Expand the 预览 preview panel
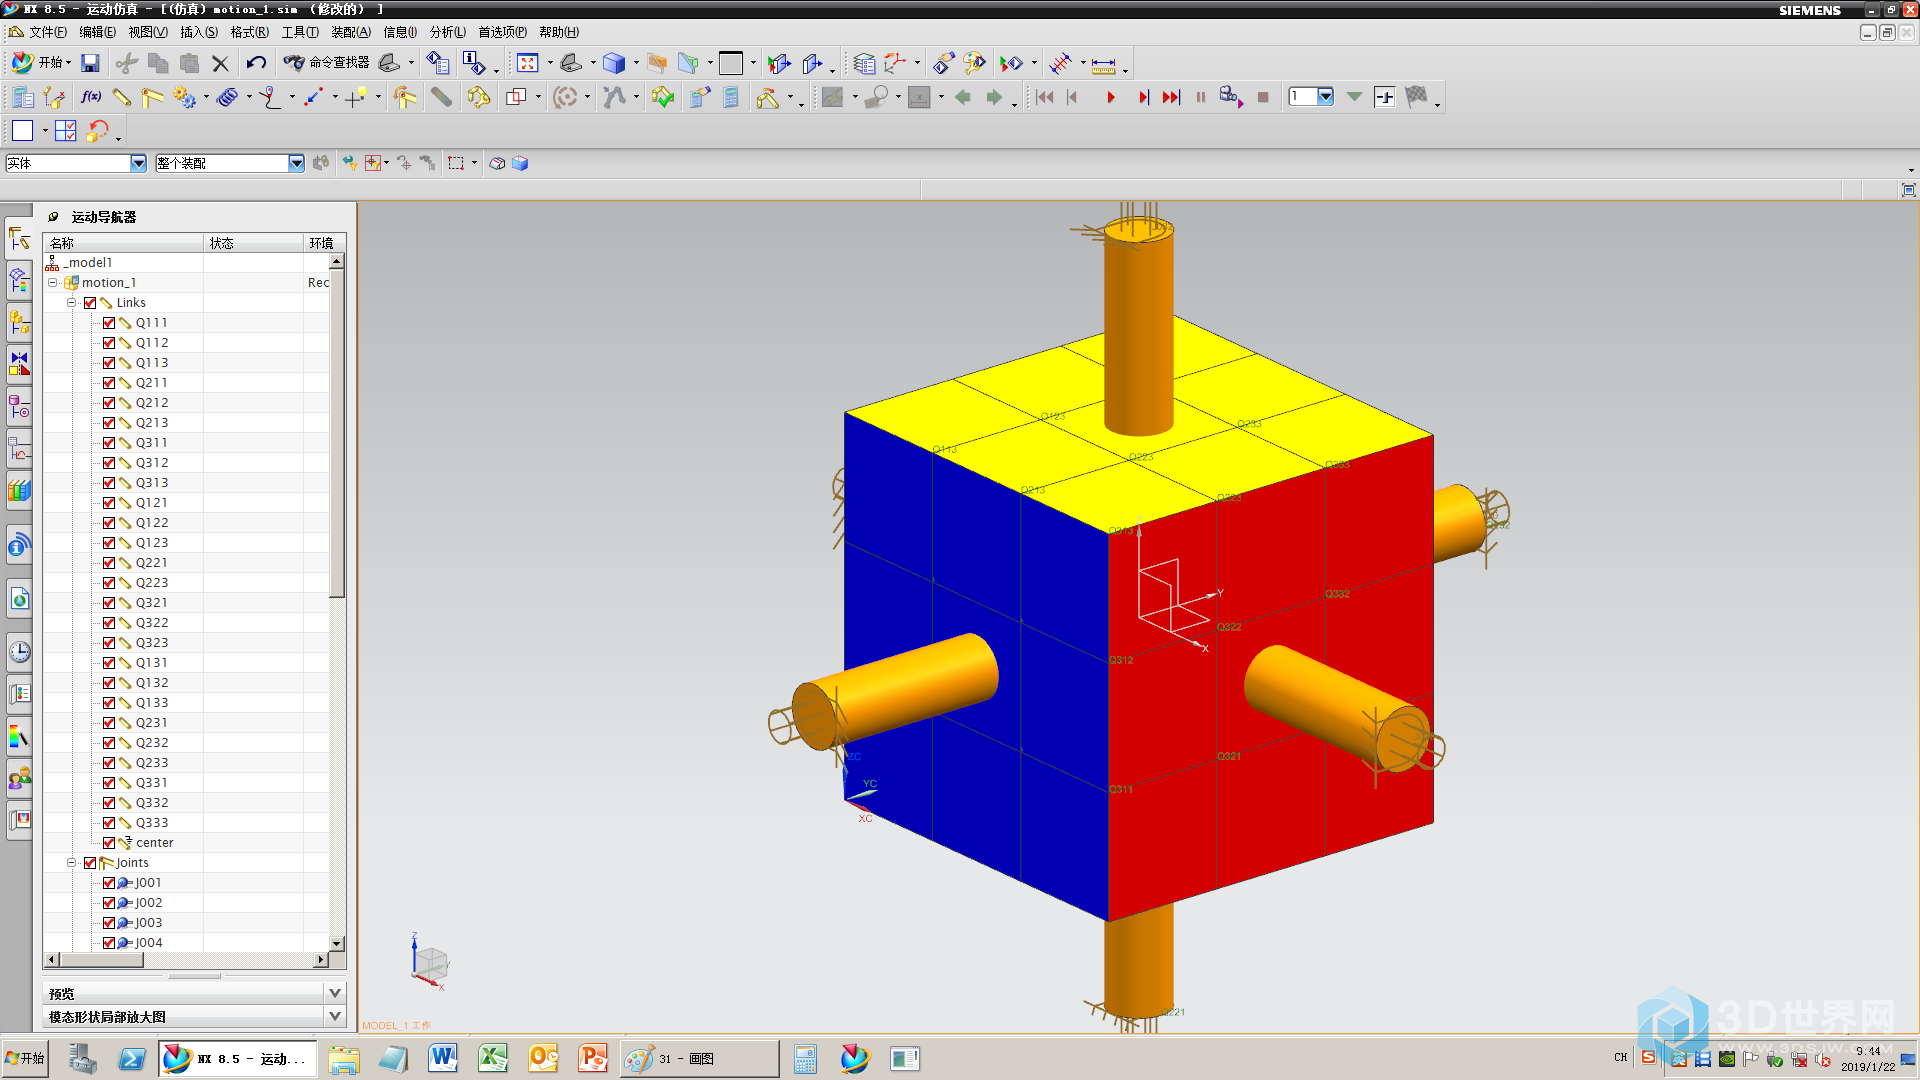1920x1080 pixels. [335, 993]
